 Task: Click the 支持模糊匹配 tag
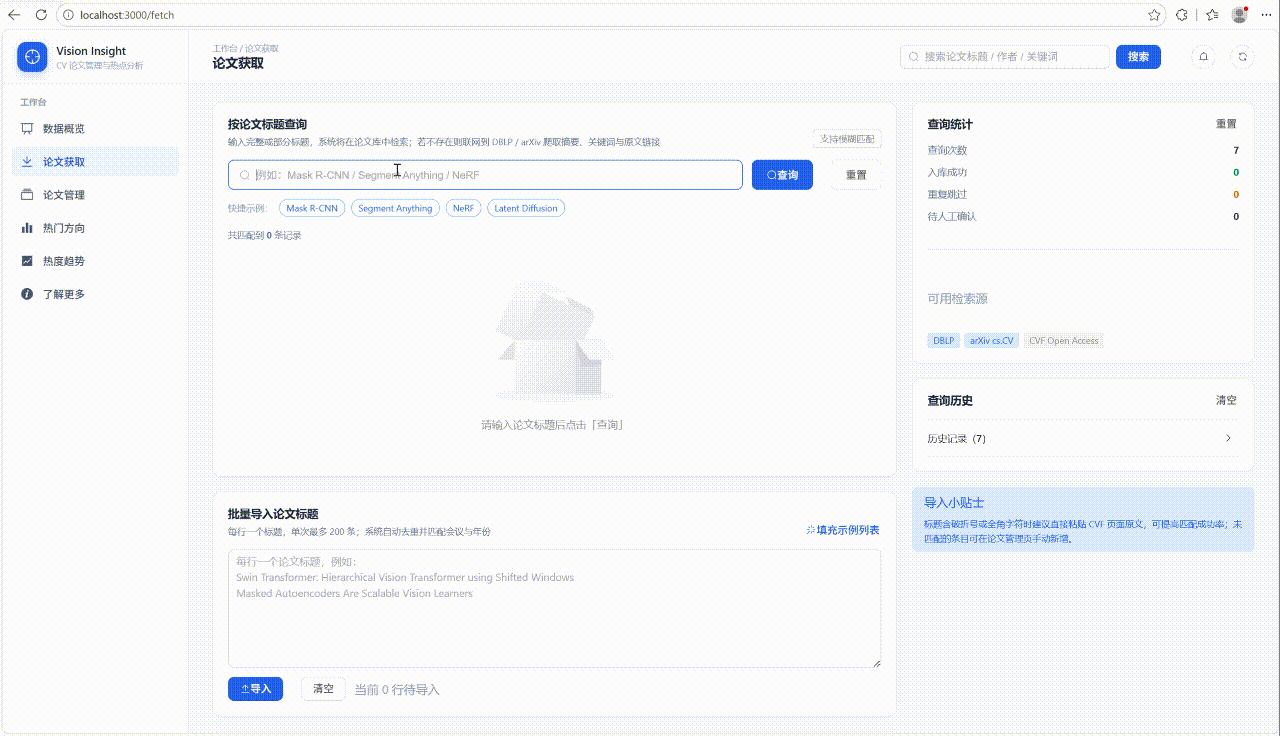click(847, 139)
